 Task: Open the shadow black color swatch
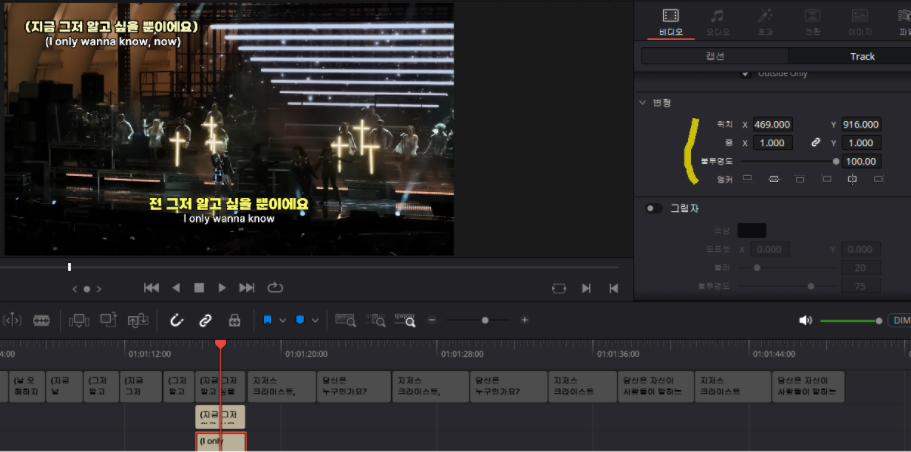[751, 231]
